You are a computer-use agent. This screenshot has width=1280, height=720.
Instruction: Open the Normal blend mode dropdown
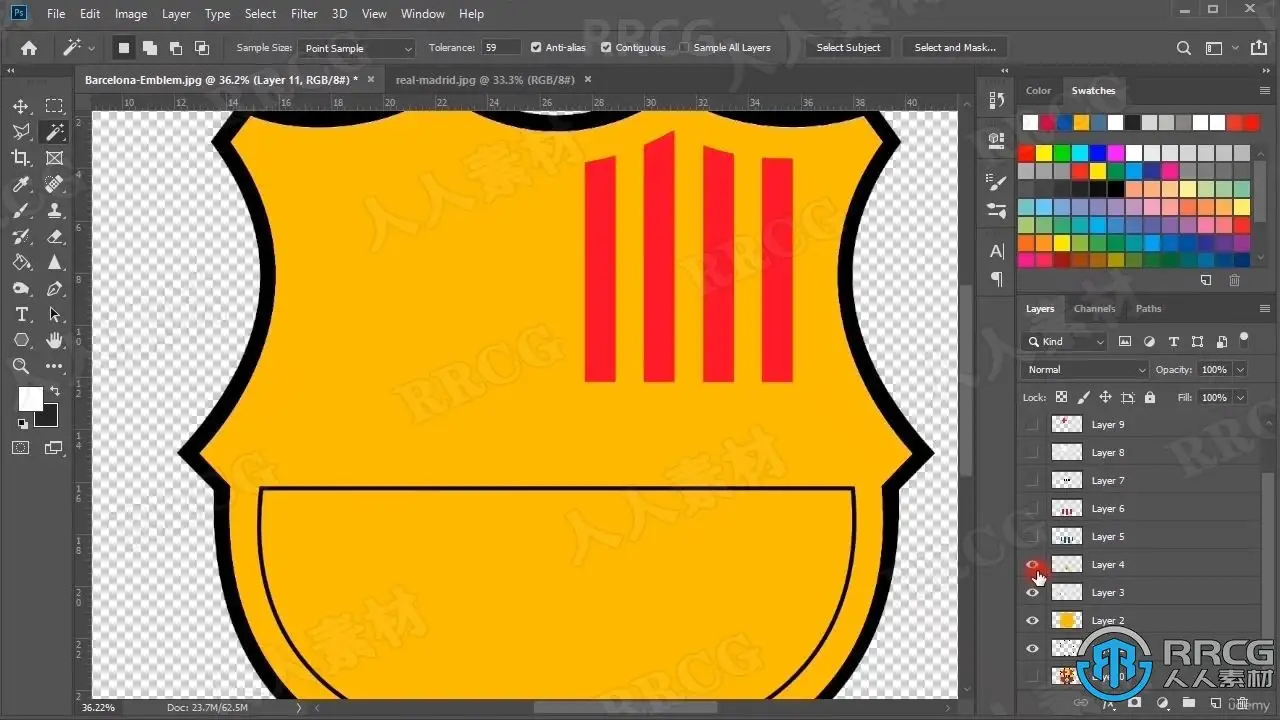tap(1085, 369)
